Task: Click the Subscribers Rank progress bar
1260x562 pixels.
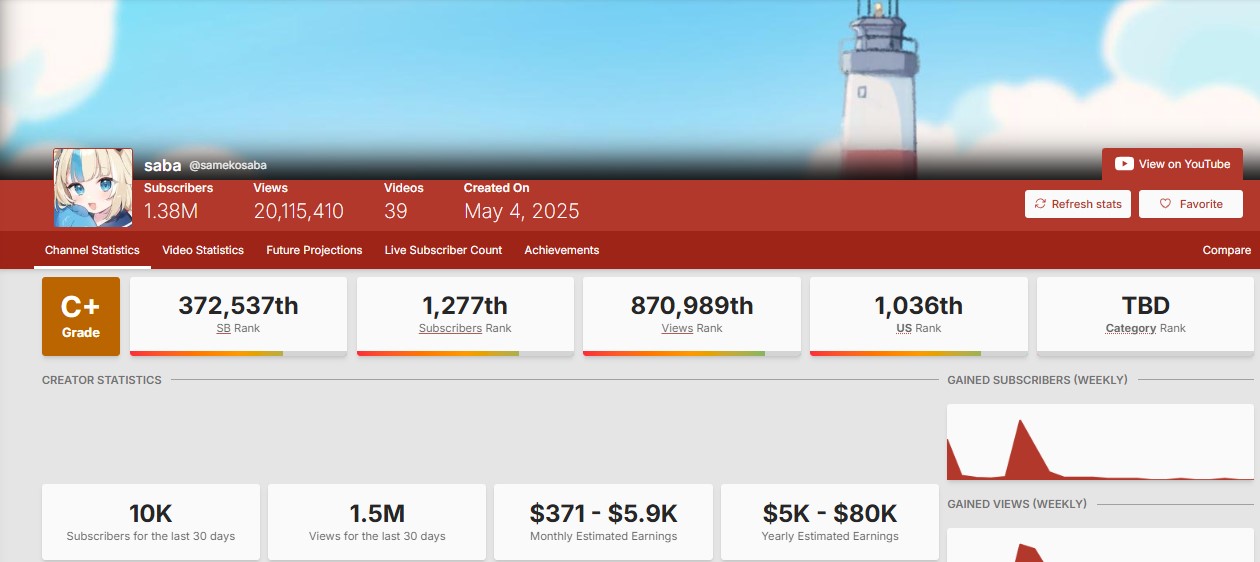Action: (x=465, y=353)
